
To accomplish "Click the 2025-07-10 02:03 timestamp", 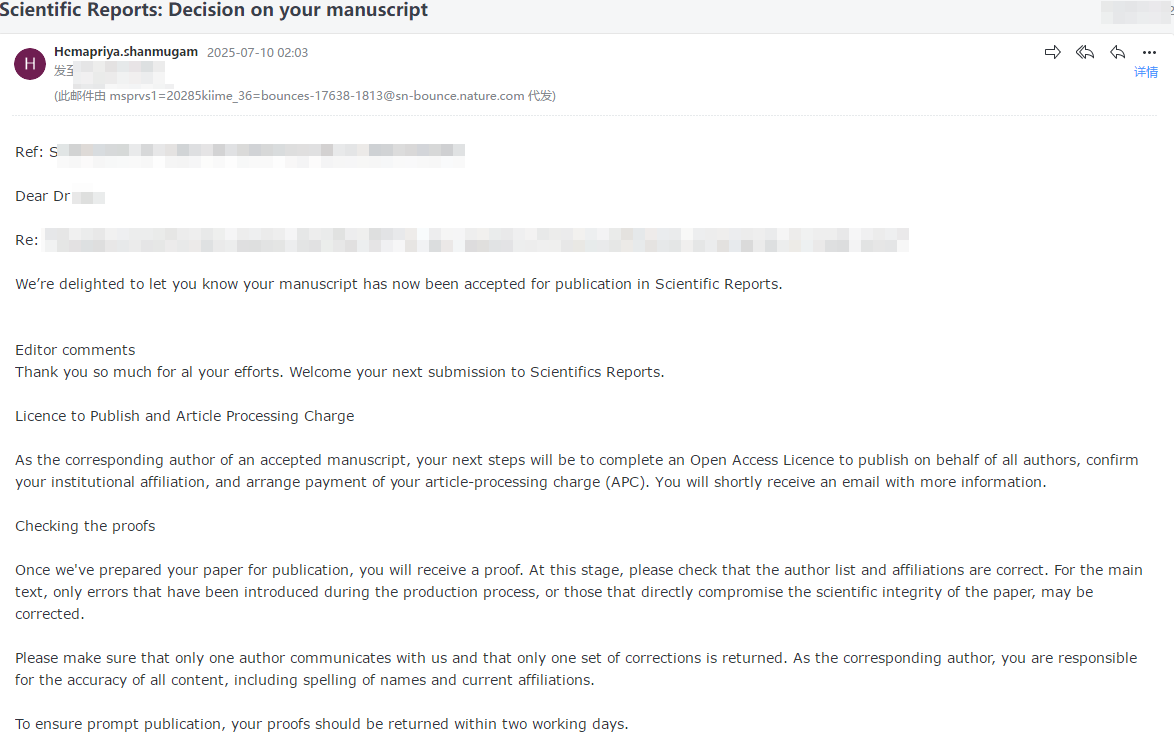I will click(257, 53).
